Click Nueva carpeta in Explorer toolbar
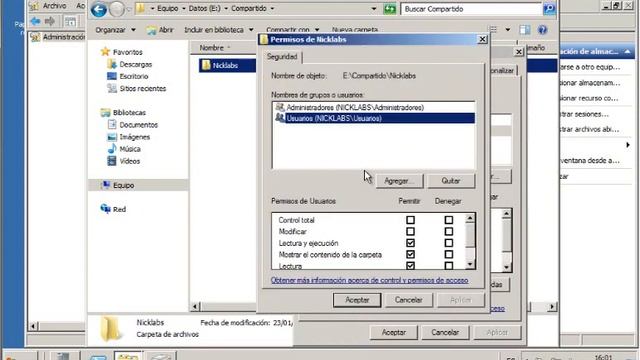 [x=355, y=30]
